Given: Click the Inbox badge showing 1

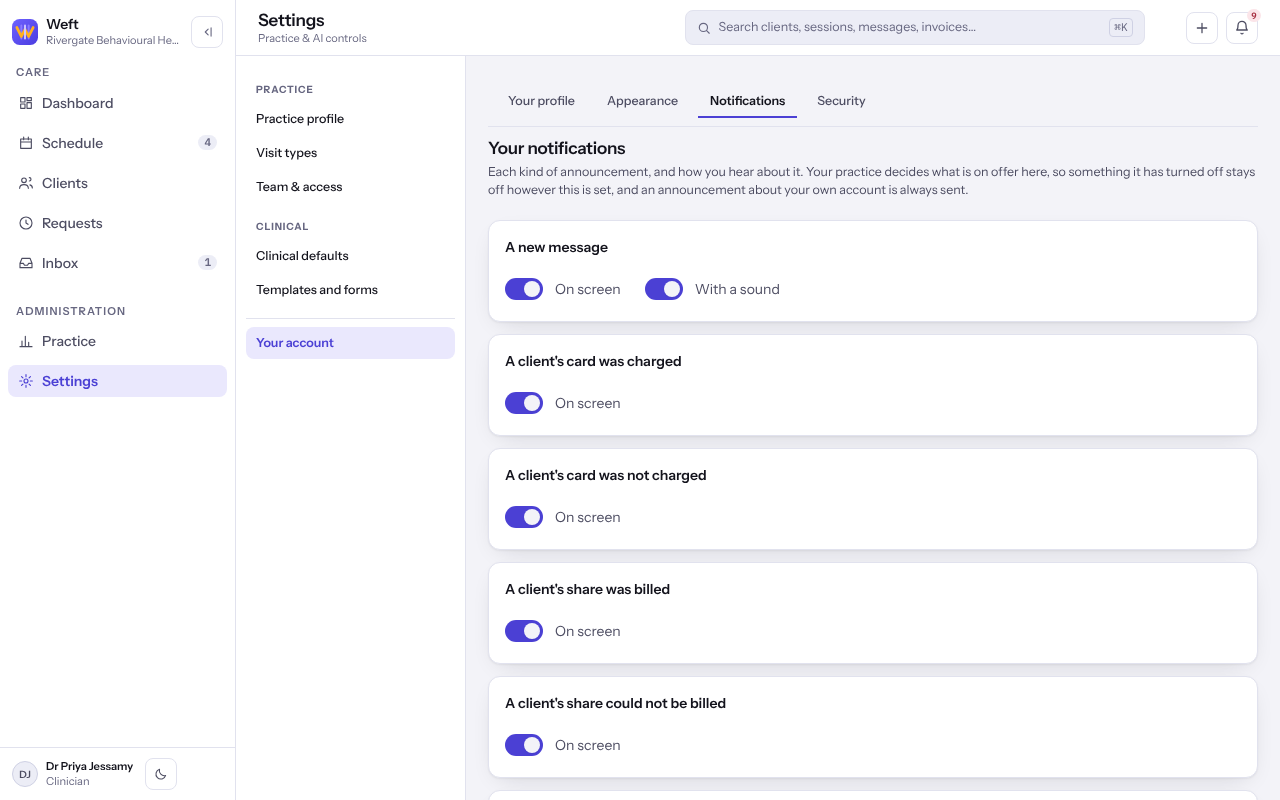Looking at the screenshot, I should (x=207, y=263).
